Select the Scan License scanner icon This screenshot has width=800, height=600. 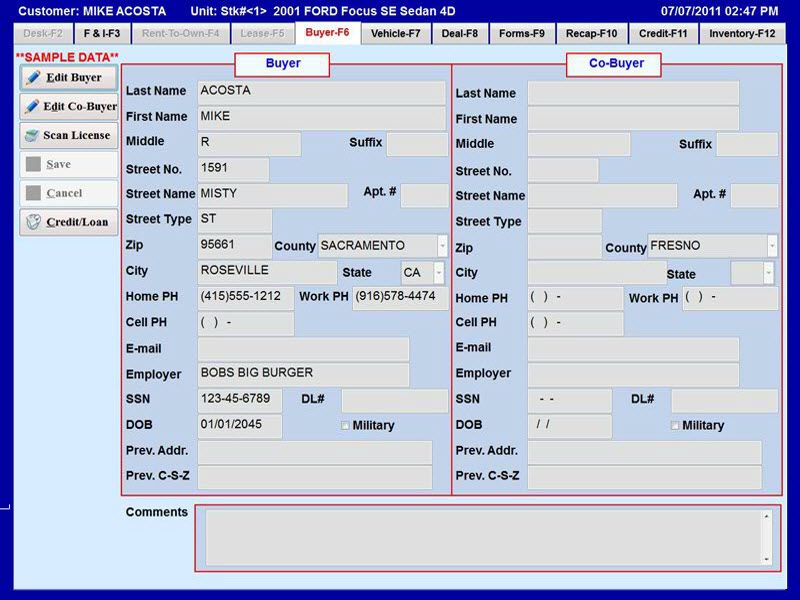tap(33, 135)
